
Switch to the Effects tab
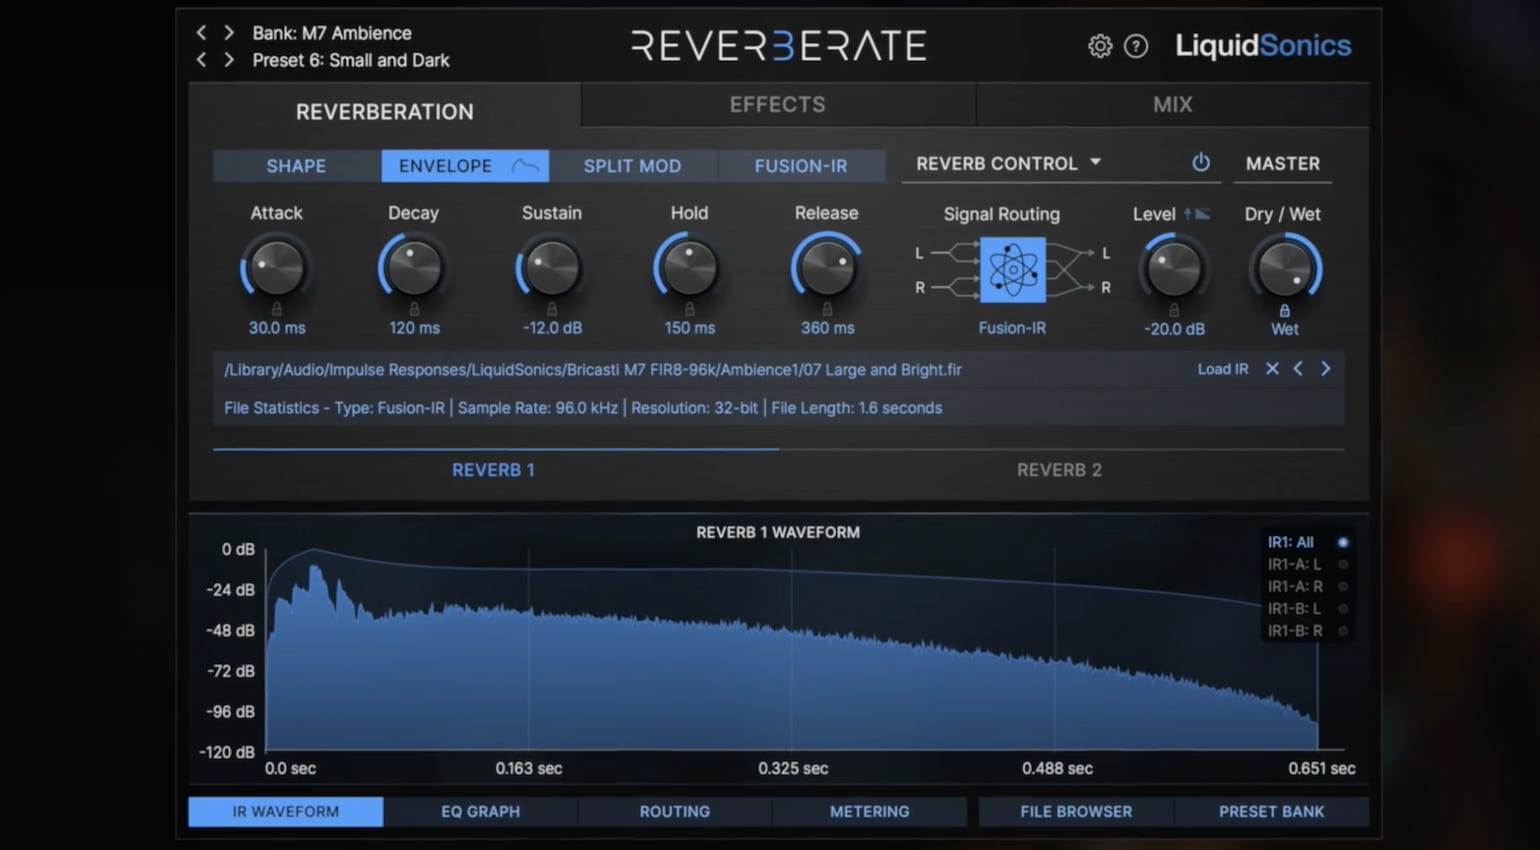tap(777, 104)
